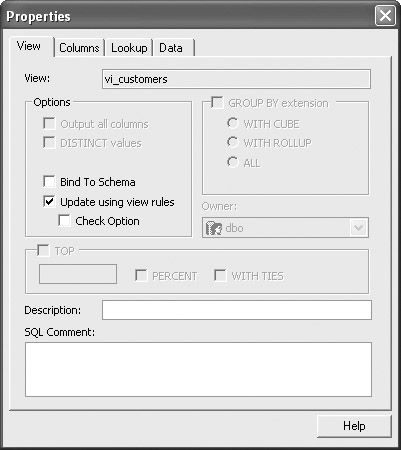
Task: Click the dbo owner schema icon
Action: [214, 228]
